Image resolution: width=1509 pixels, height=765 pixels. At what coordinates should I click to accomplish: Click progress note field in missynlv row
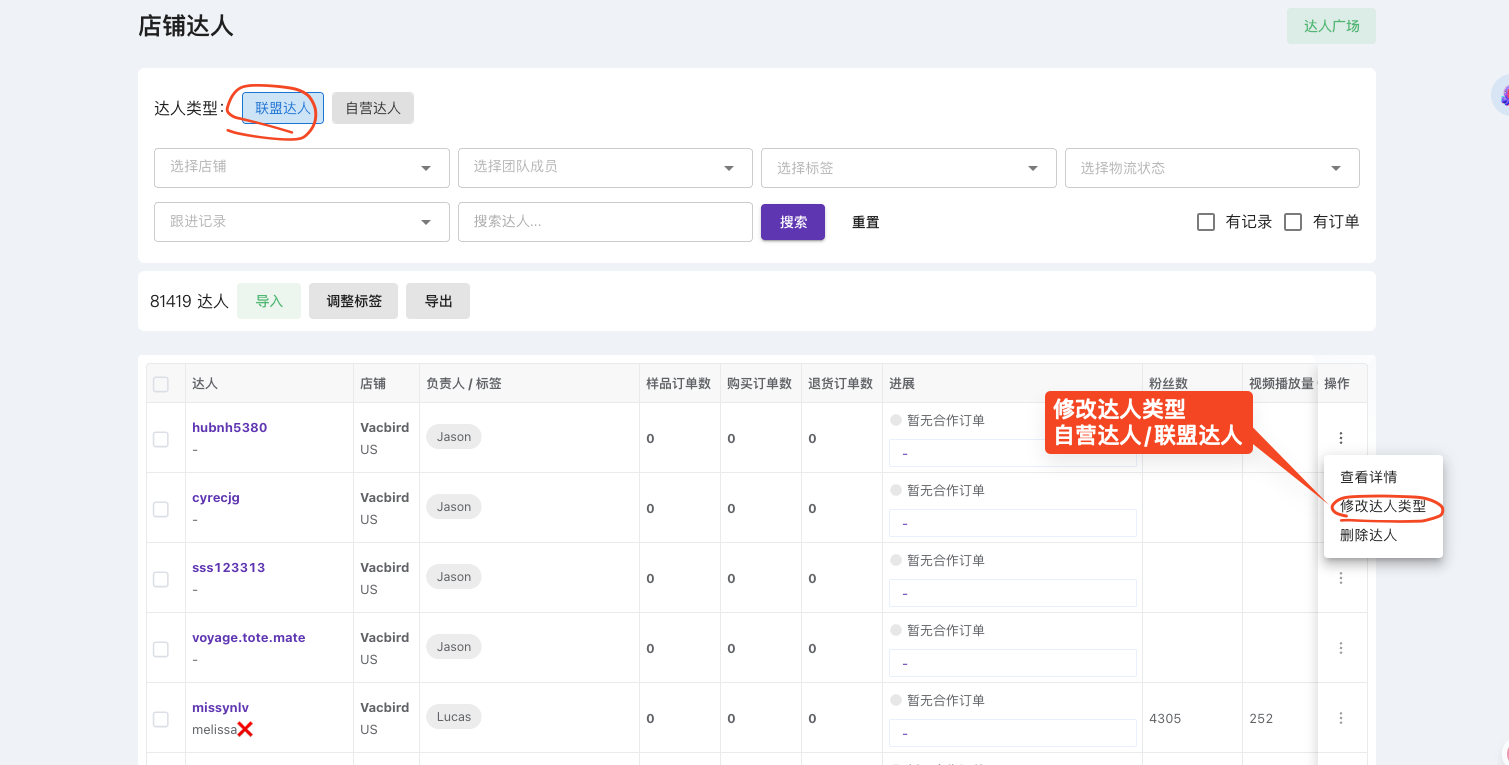(x=1013, y=733)
